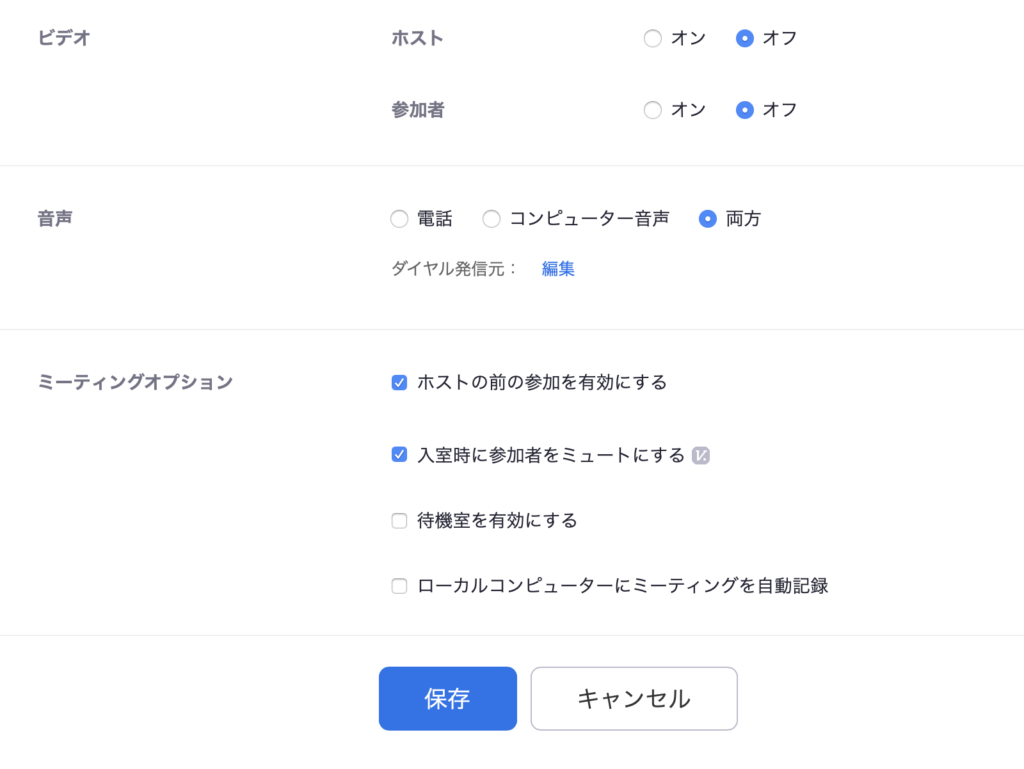Select host video オフ radio button
Image resolution: width=1024 pixels, height=769 pixels.
coord(744,39)
